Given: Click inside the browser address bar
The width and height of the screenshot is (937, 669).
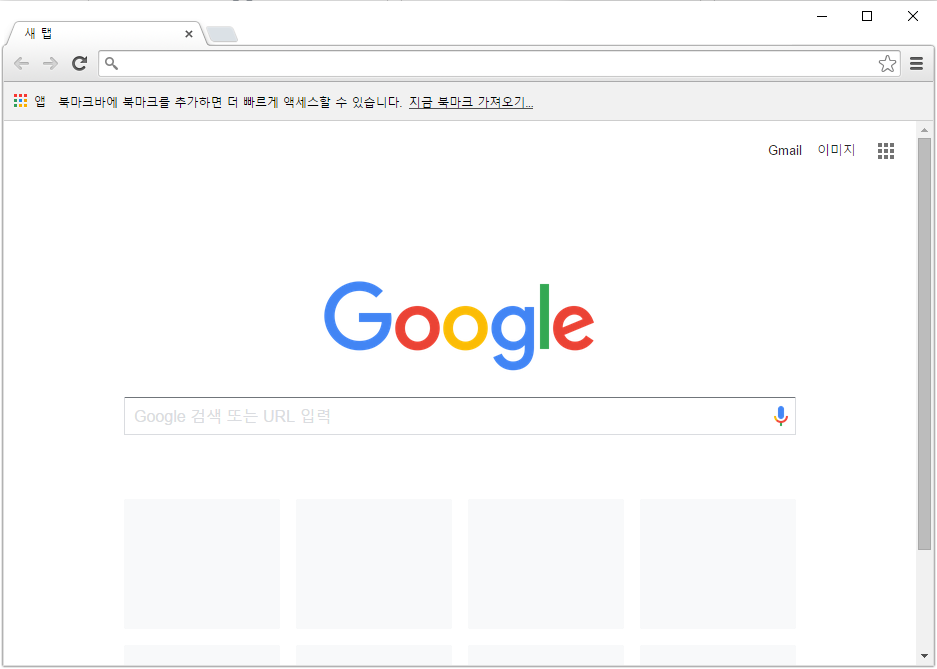Looking at the screenshot, I should point(499,64).
